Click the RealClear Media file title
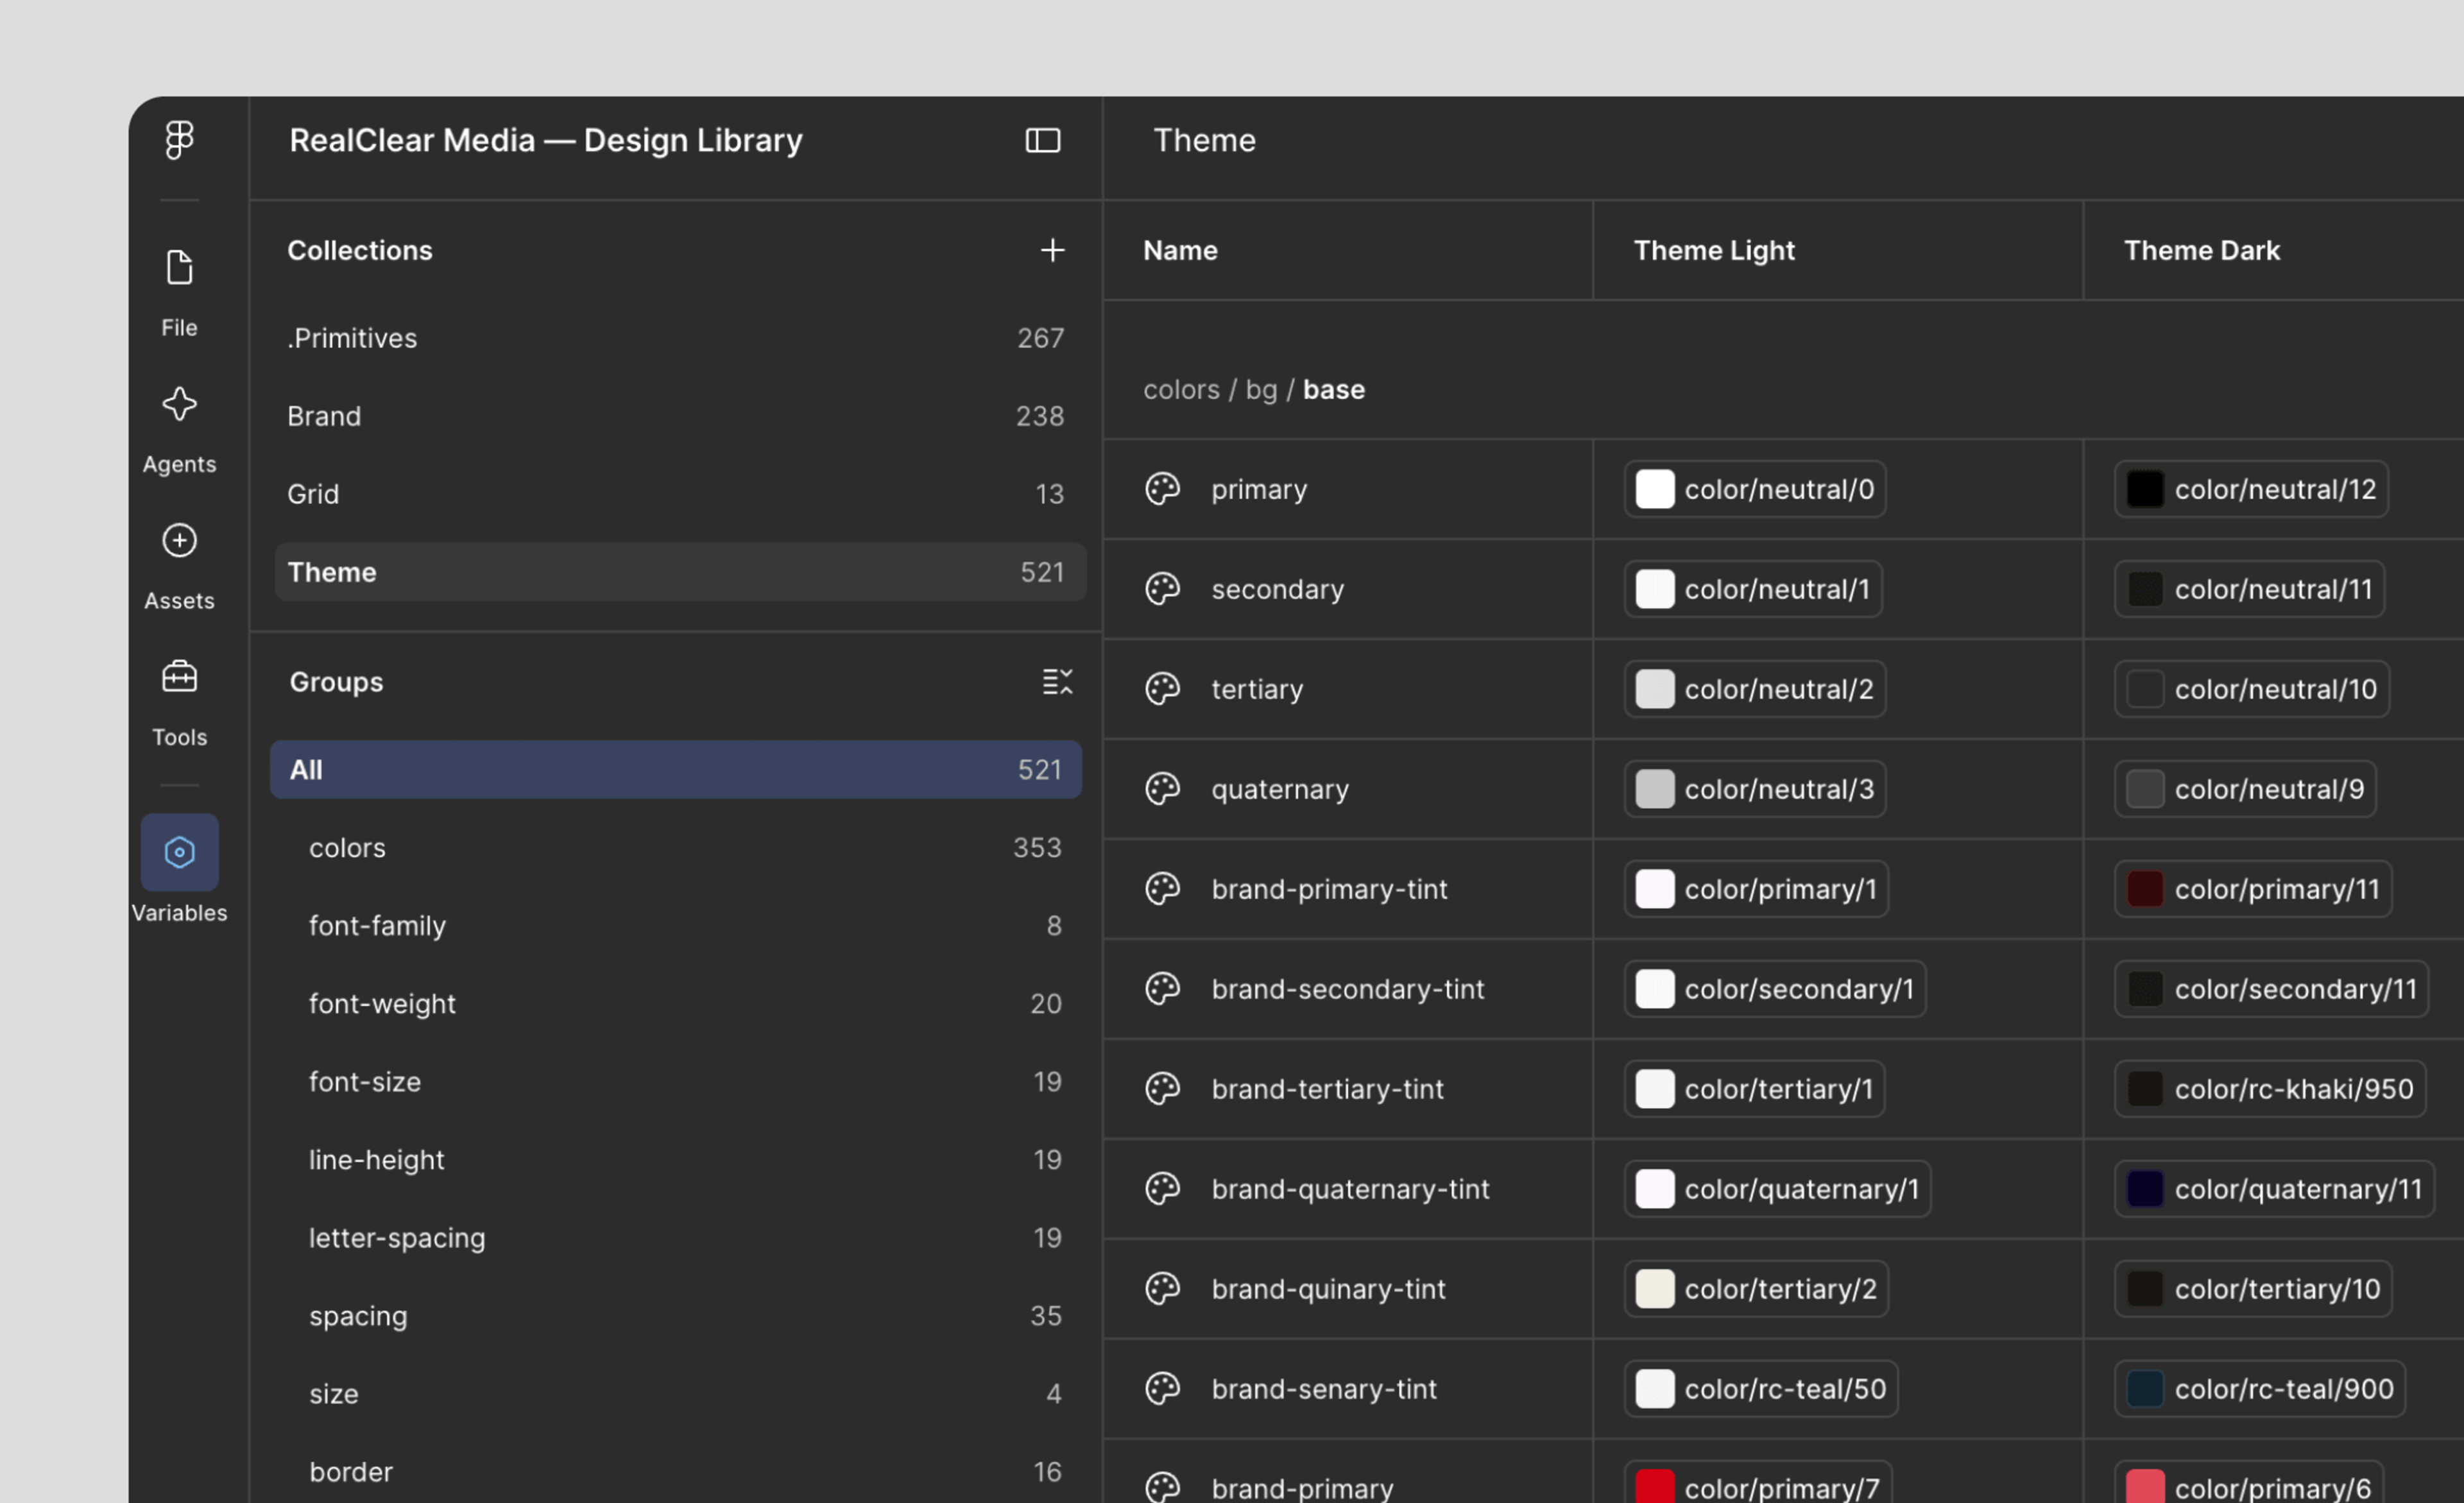 point(546,140)
